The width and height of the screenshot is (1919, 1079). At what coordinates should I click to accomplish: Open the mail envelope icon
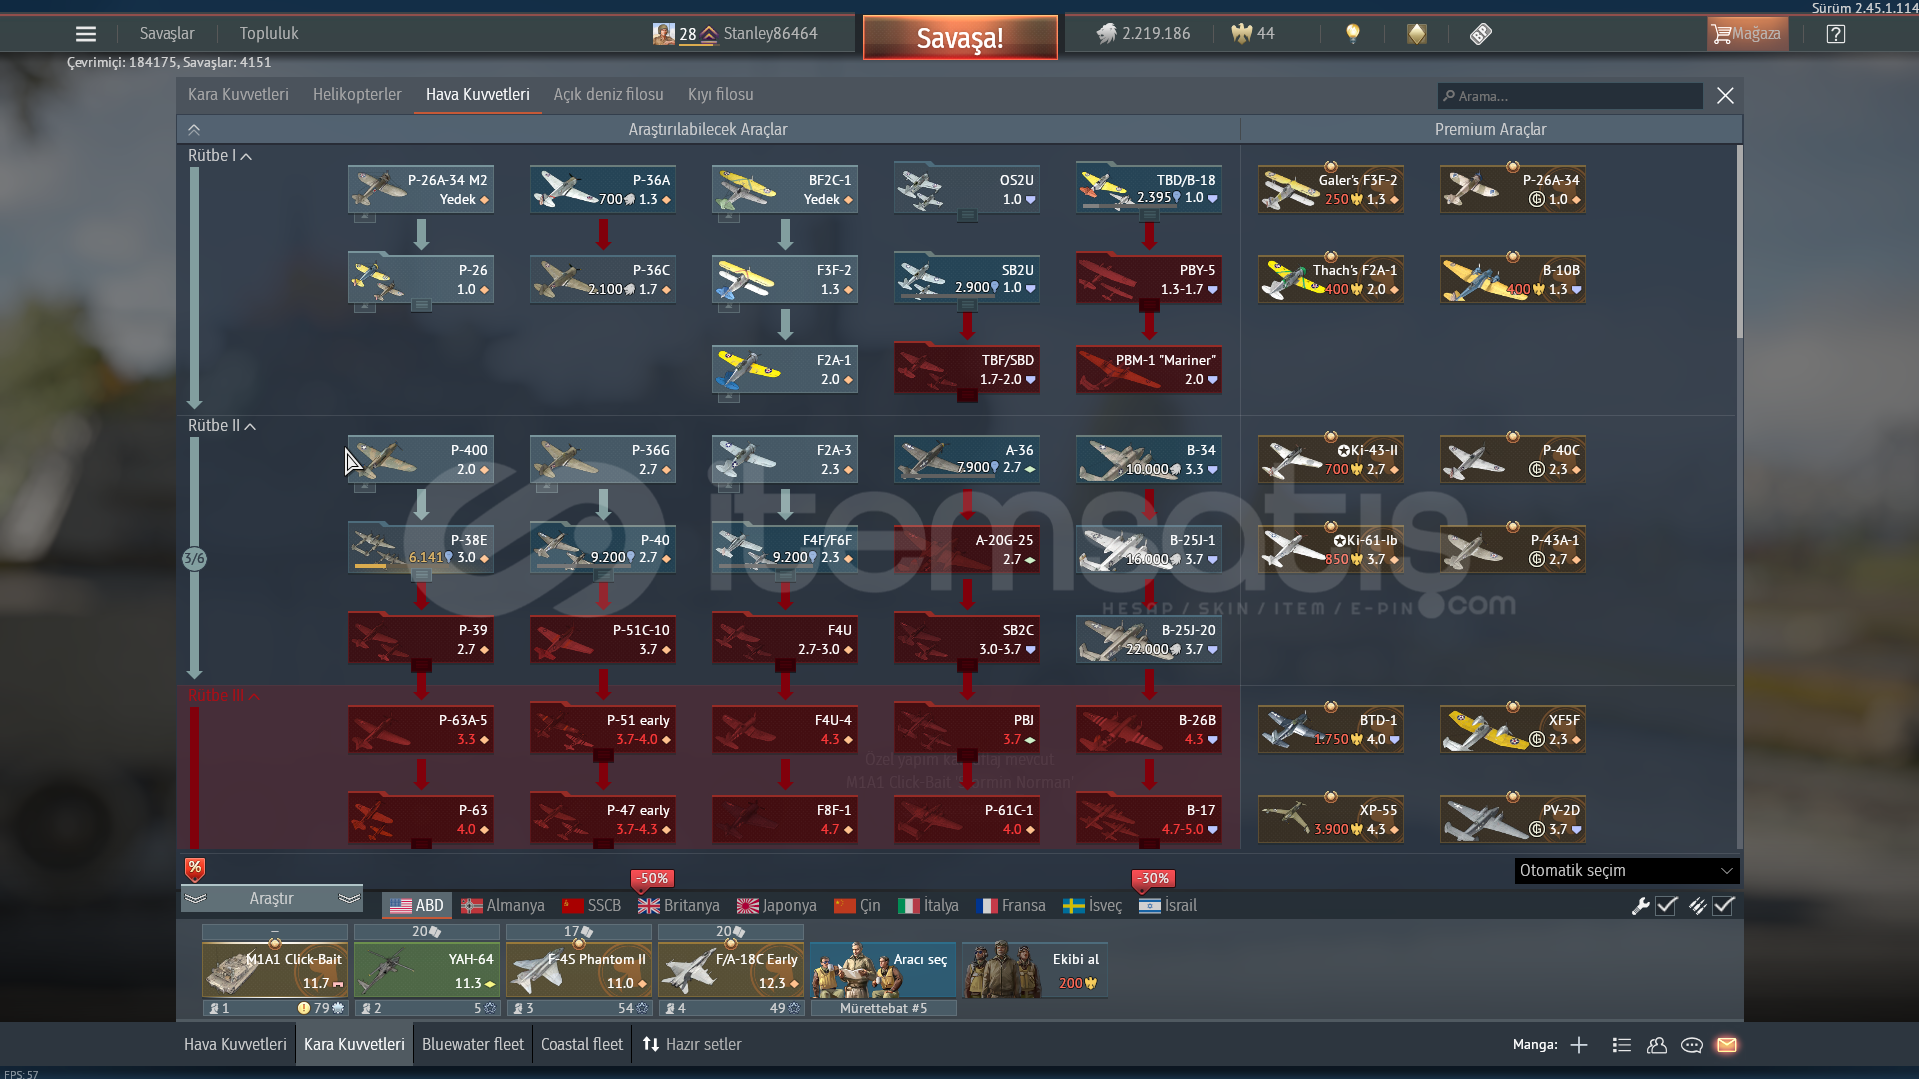1727,1045
